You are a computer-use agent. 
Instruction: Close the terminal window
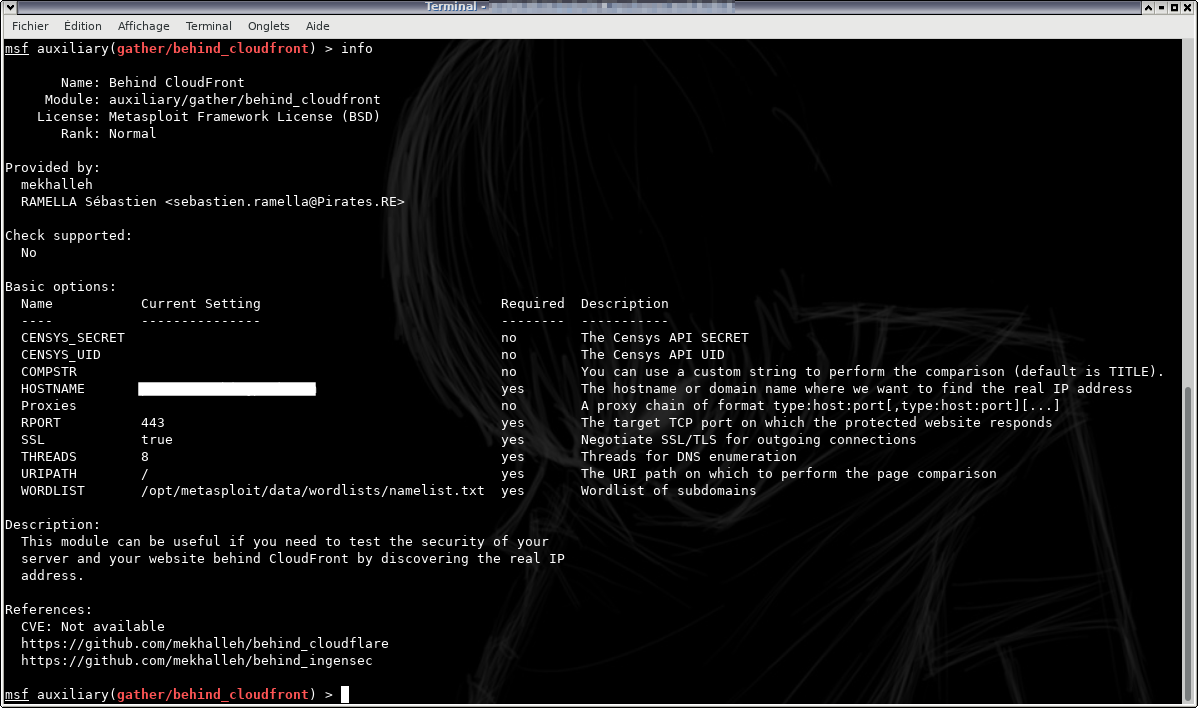[x=1187, y=7]
